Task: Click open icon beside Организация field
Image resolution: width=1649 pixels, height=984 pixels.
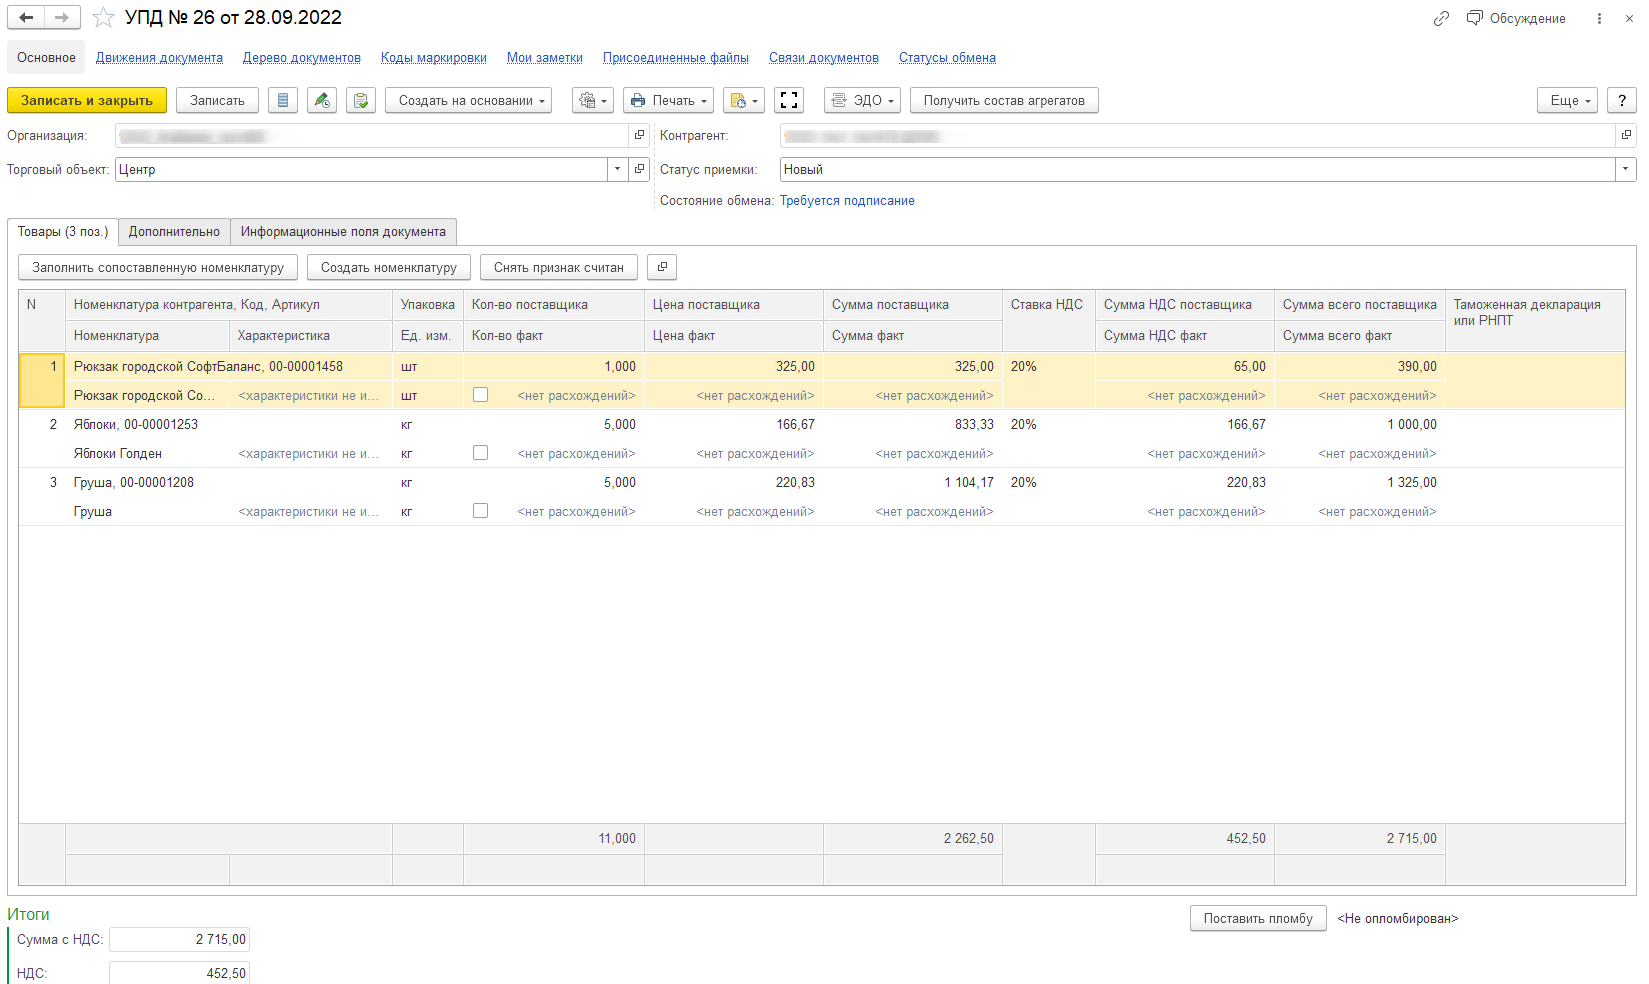Action: click(640, 135)
